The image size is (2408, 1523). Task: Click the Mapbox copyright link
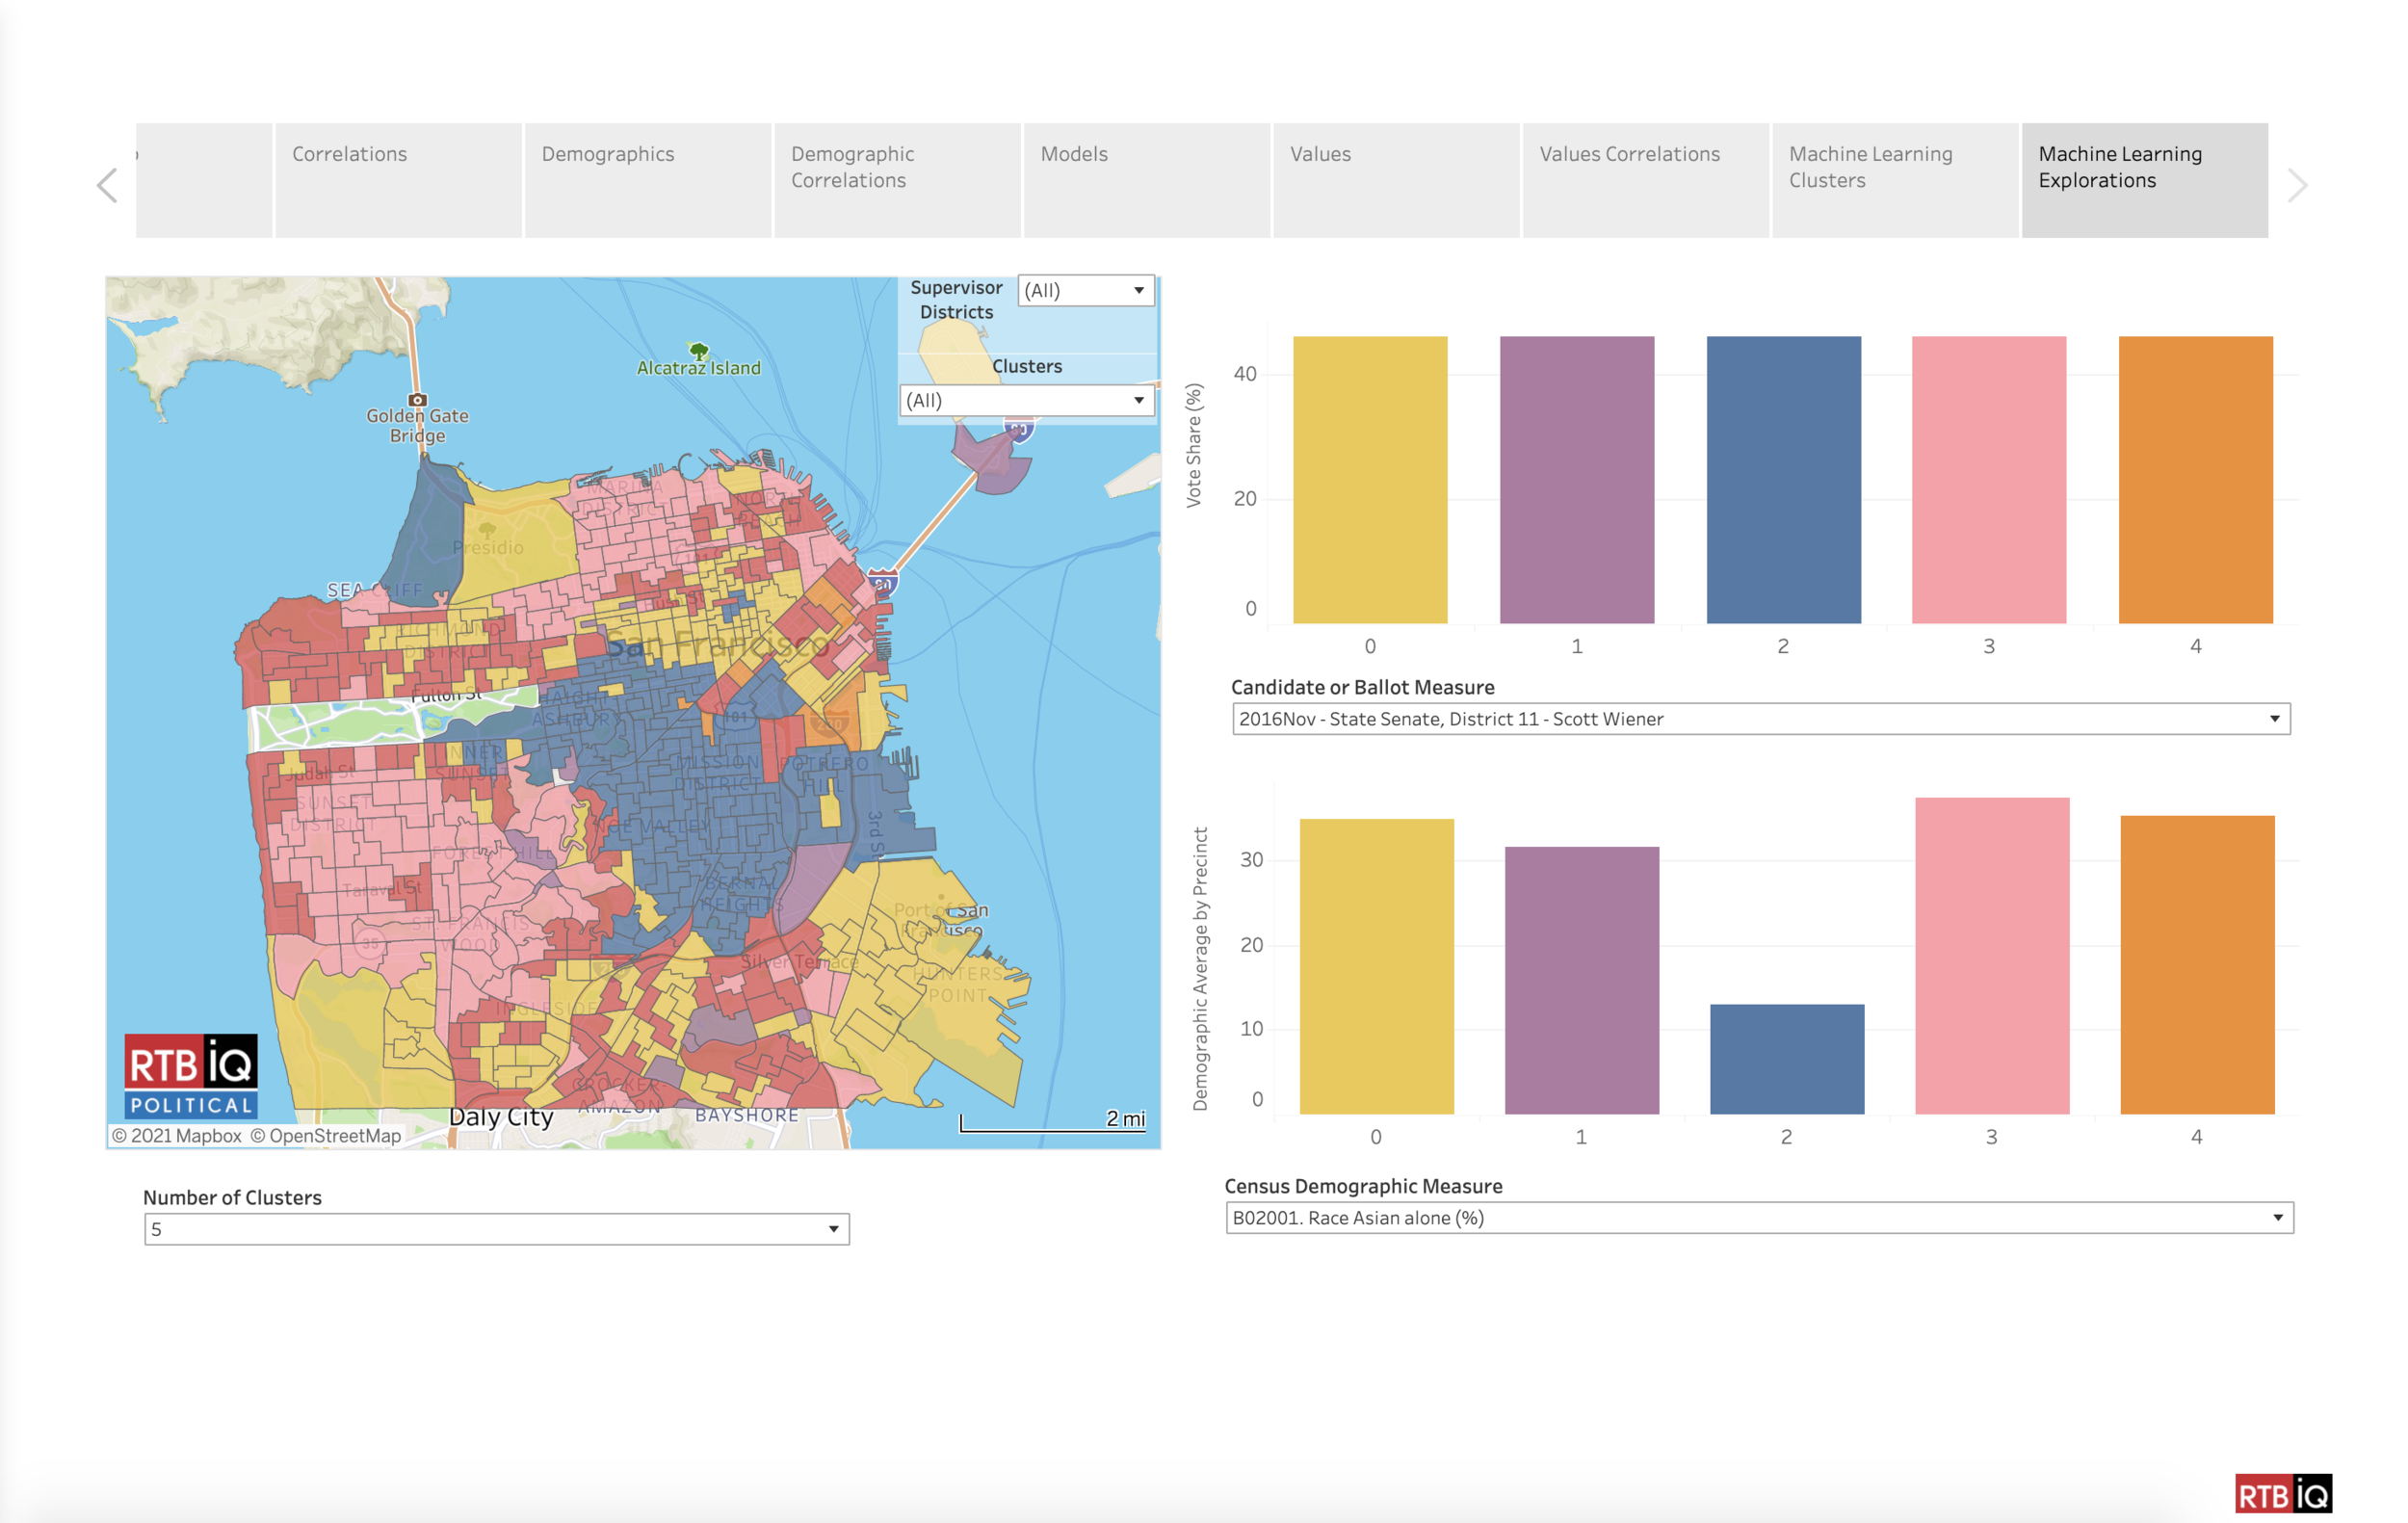(x=177, y=1136)
